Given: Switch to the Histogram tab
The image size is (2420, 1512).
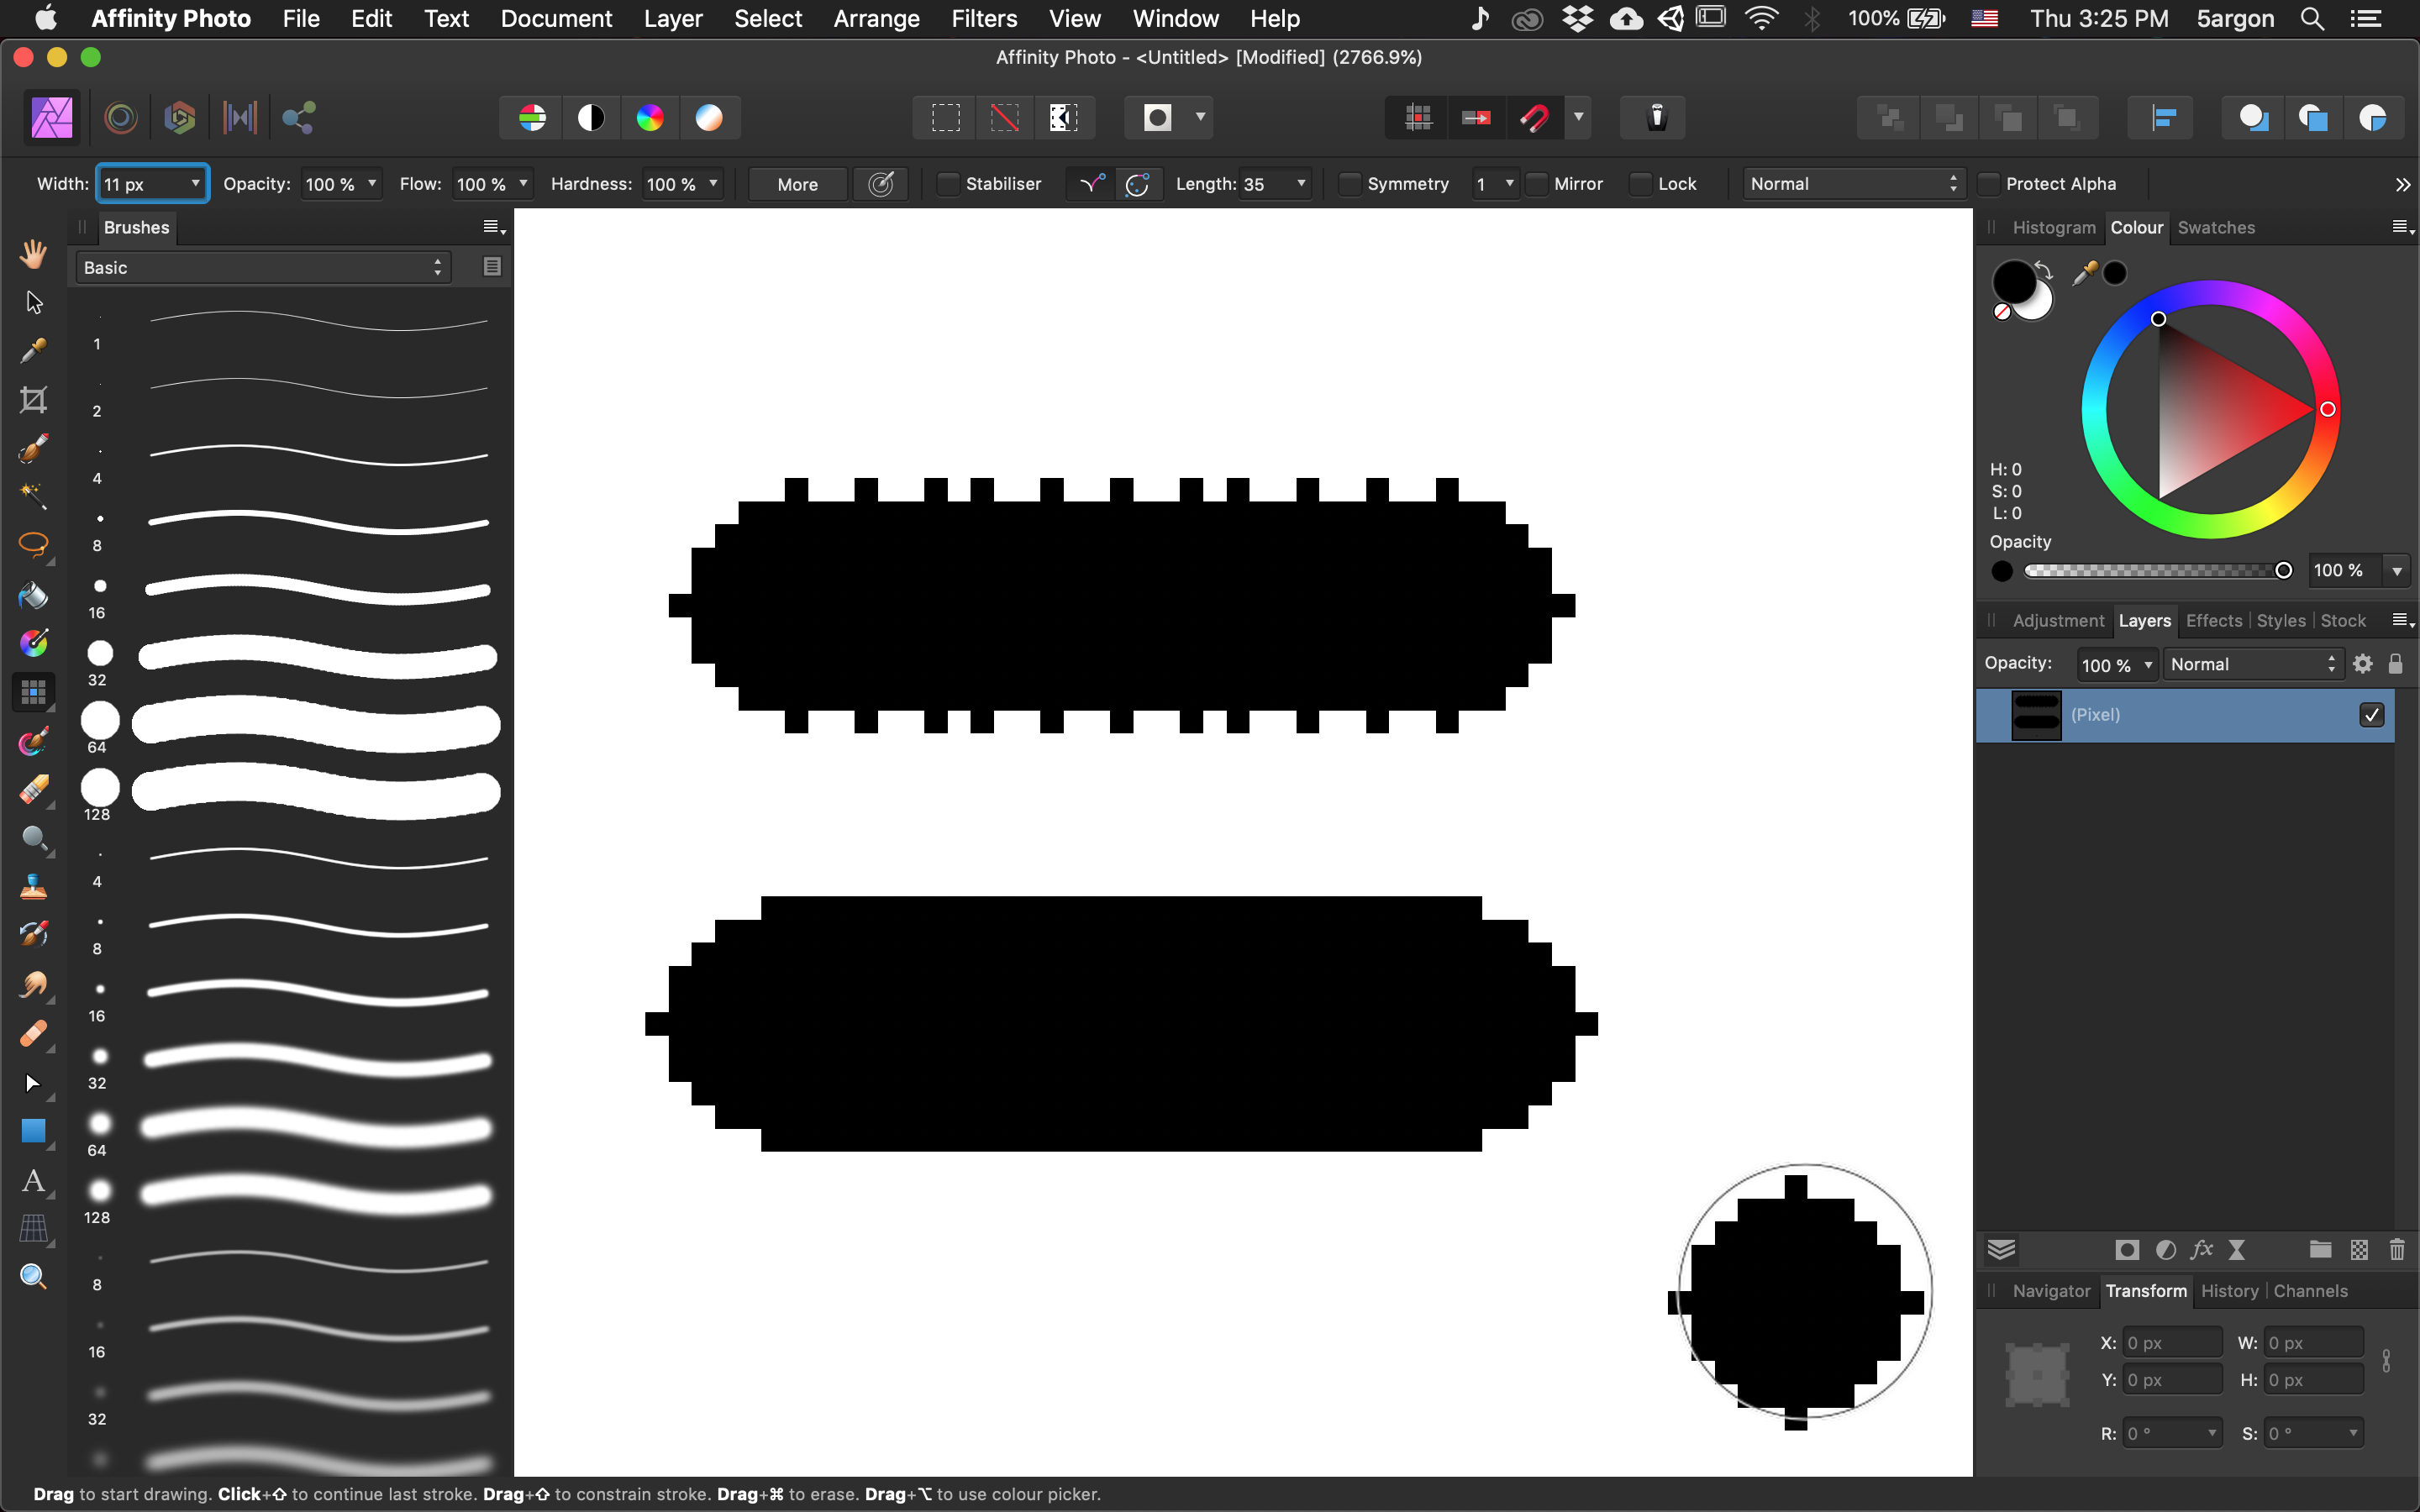Looking at the screenshot, I should (2054, 228).
